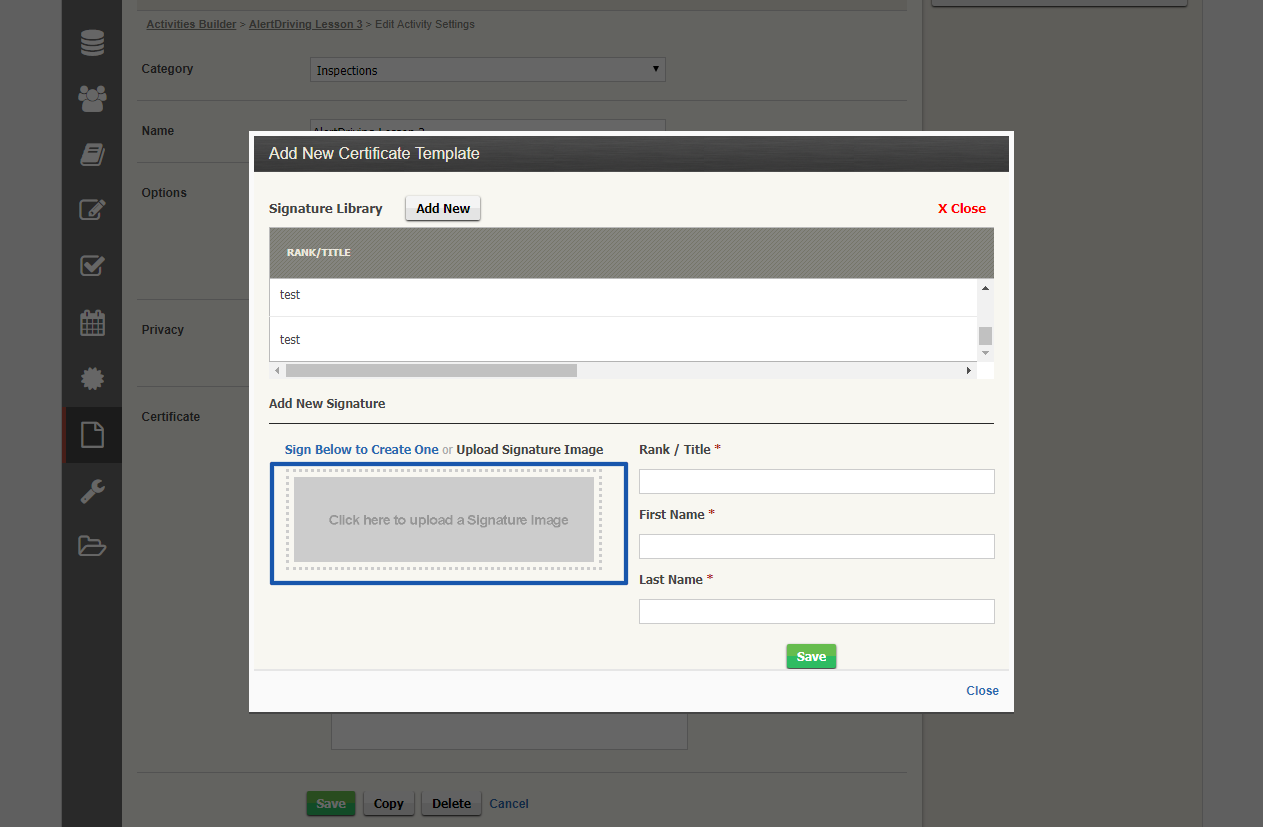1263x827 pixels.
Task: Follow the Activities Builder breadcrumb link
Action: [190, 23]
